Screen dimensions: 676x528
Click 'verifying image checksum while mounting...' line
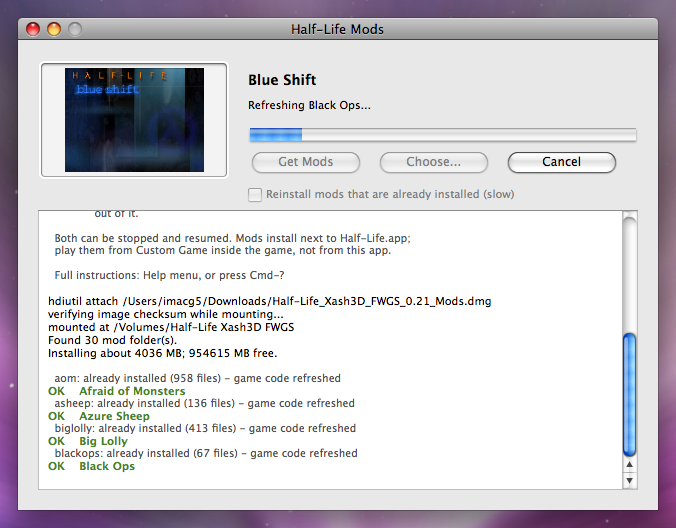click(x=166, y=314)
